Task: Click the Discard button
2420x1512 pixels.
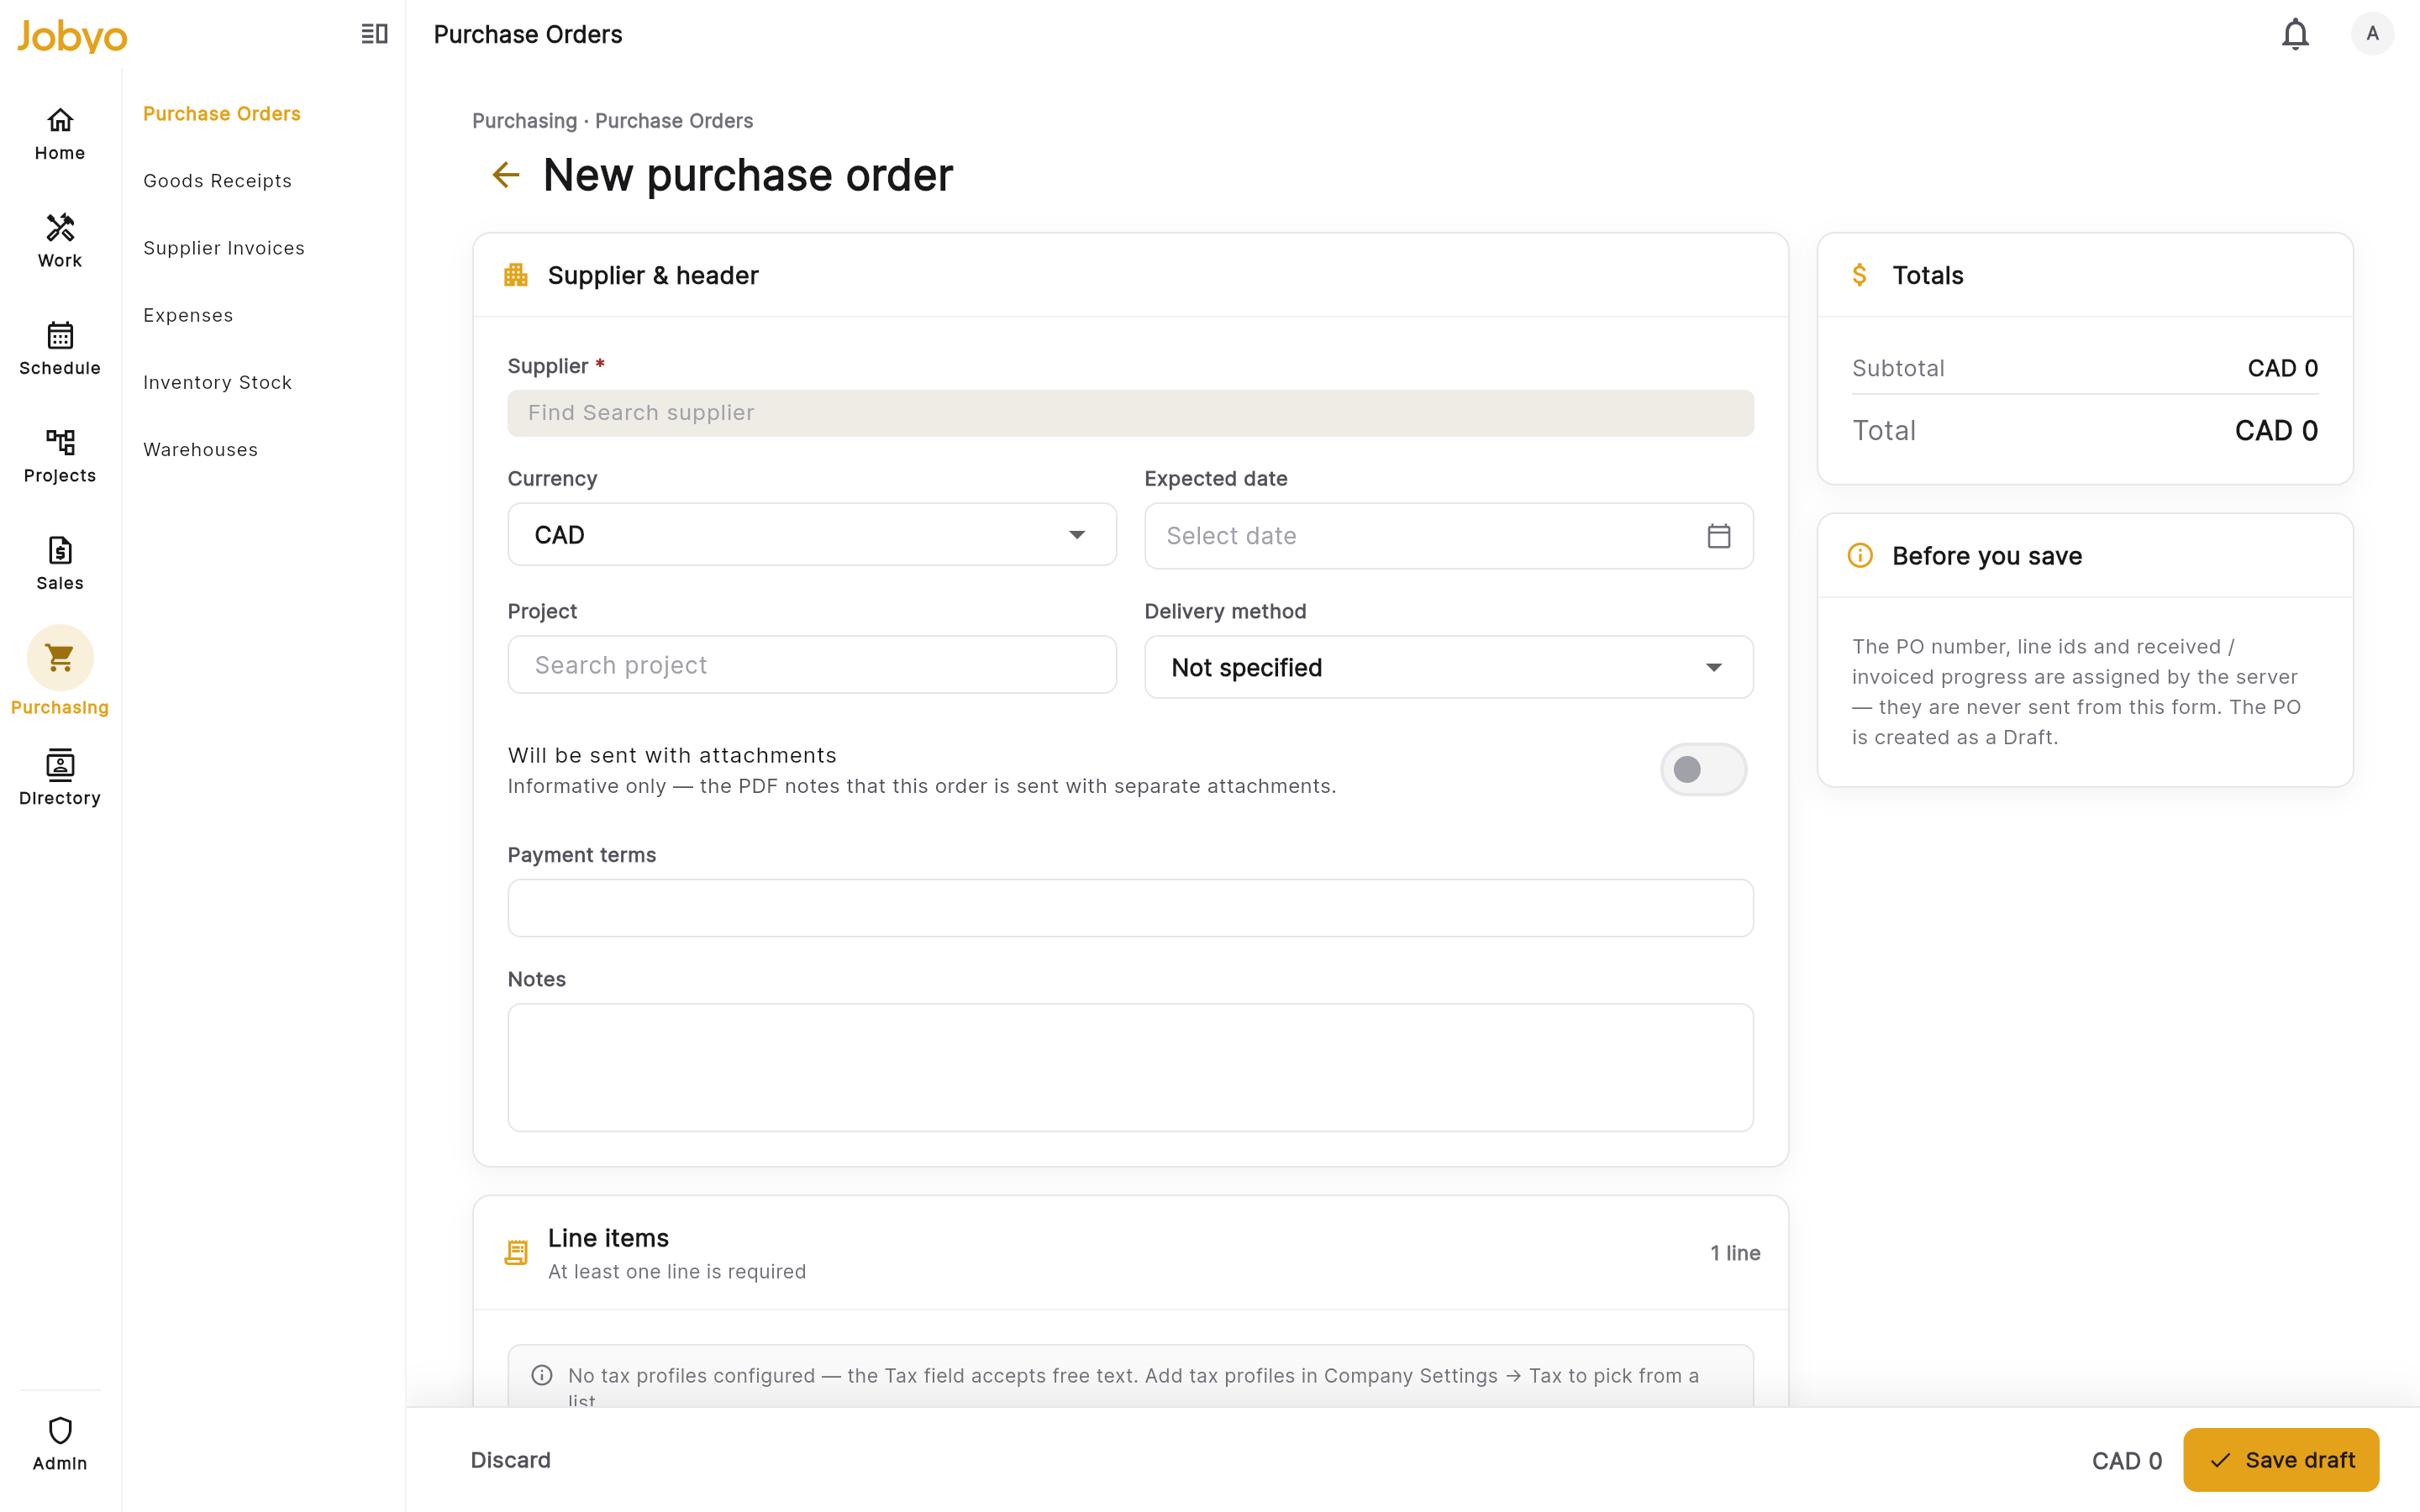Action: coord(510,1460)
